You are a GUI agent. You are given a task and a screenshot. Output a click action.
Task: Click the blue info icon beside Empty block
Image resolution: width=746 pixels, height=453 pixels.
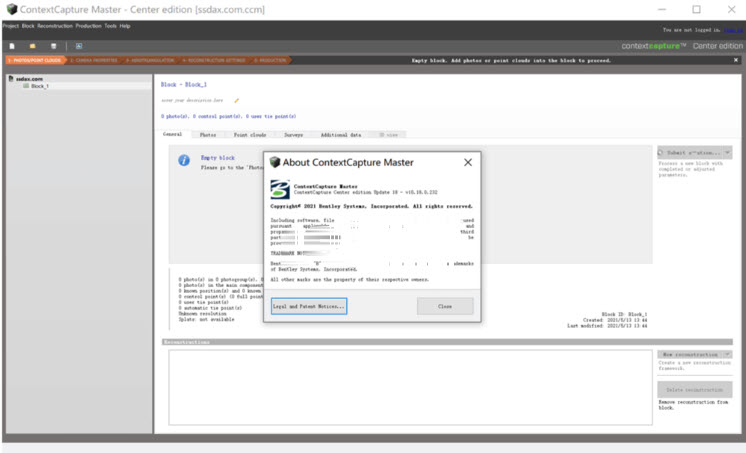pos(184,160)
